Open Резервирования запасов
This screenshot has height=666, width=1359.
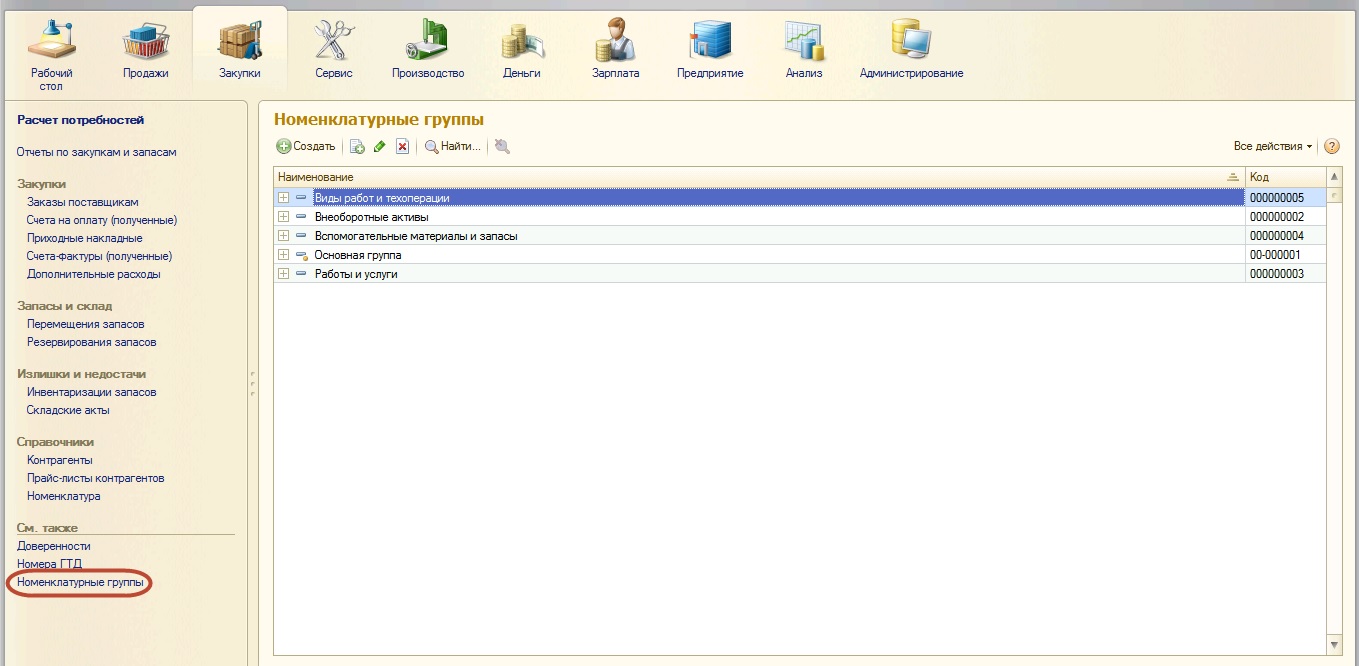point(92,342)
